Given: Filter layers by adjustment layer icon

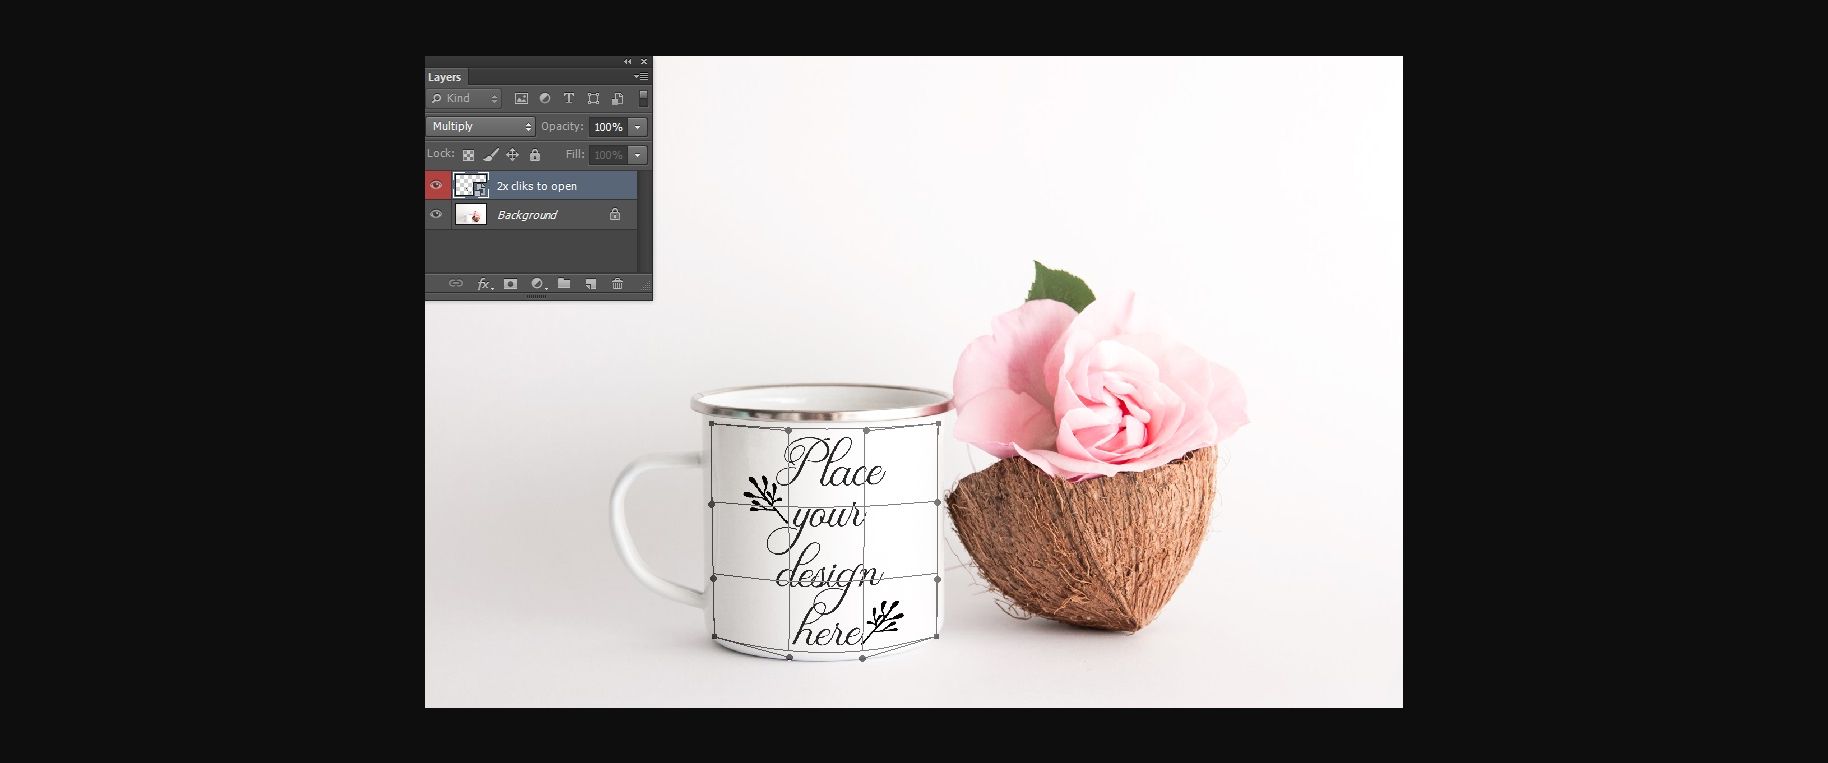Looking at the screenshot, I should click(x=545, y=98).
